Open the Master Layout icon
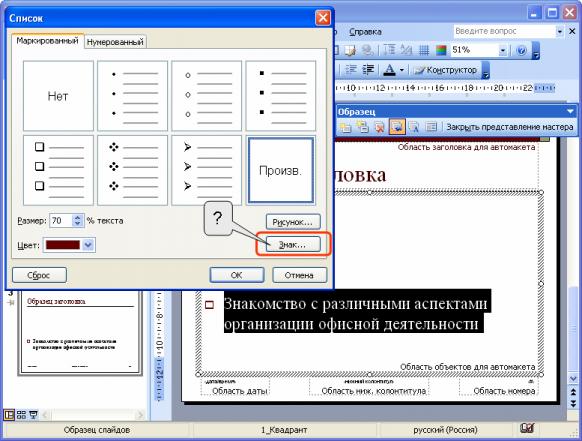Image resolution: width=582 pixels, height=441 pixels. (431, 127)
